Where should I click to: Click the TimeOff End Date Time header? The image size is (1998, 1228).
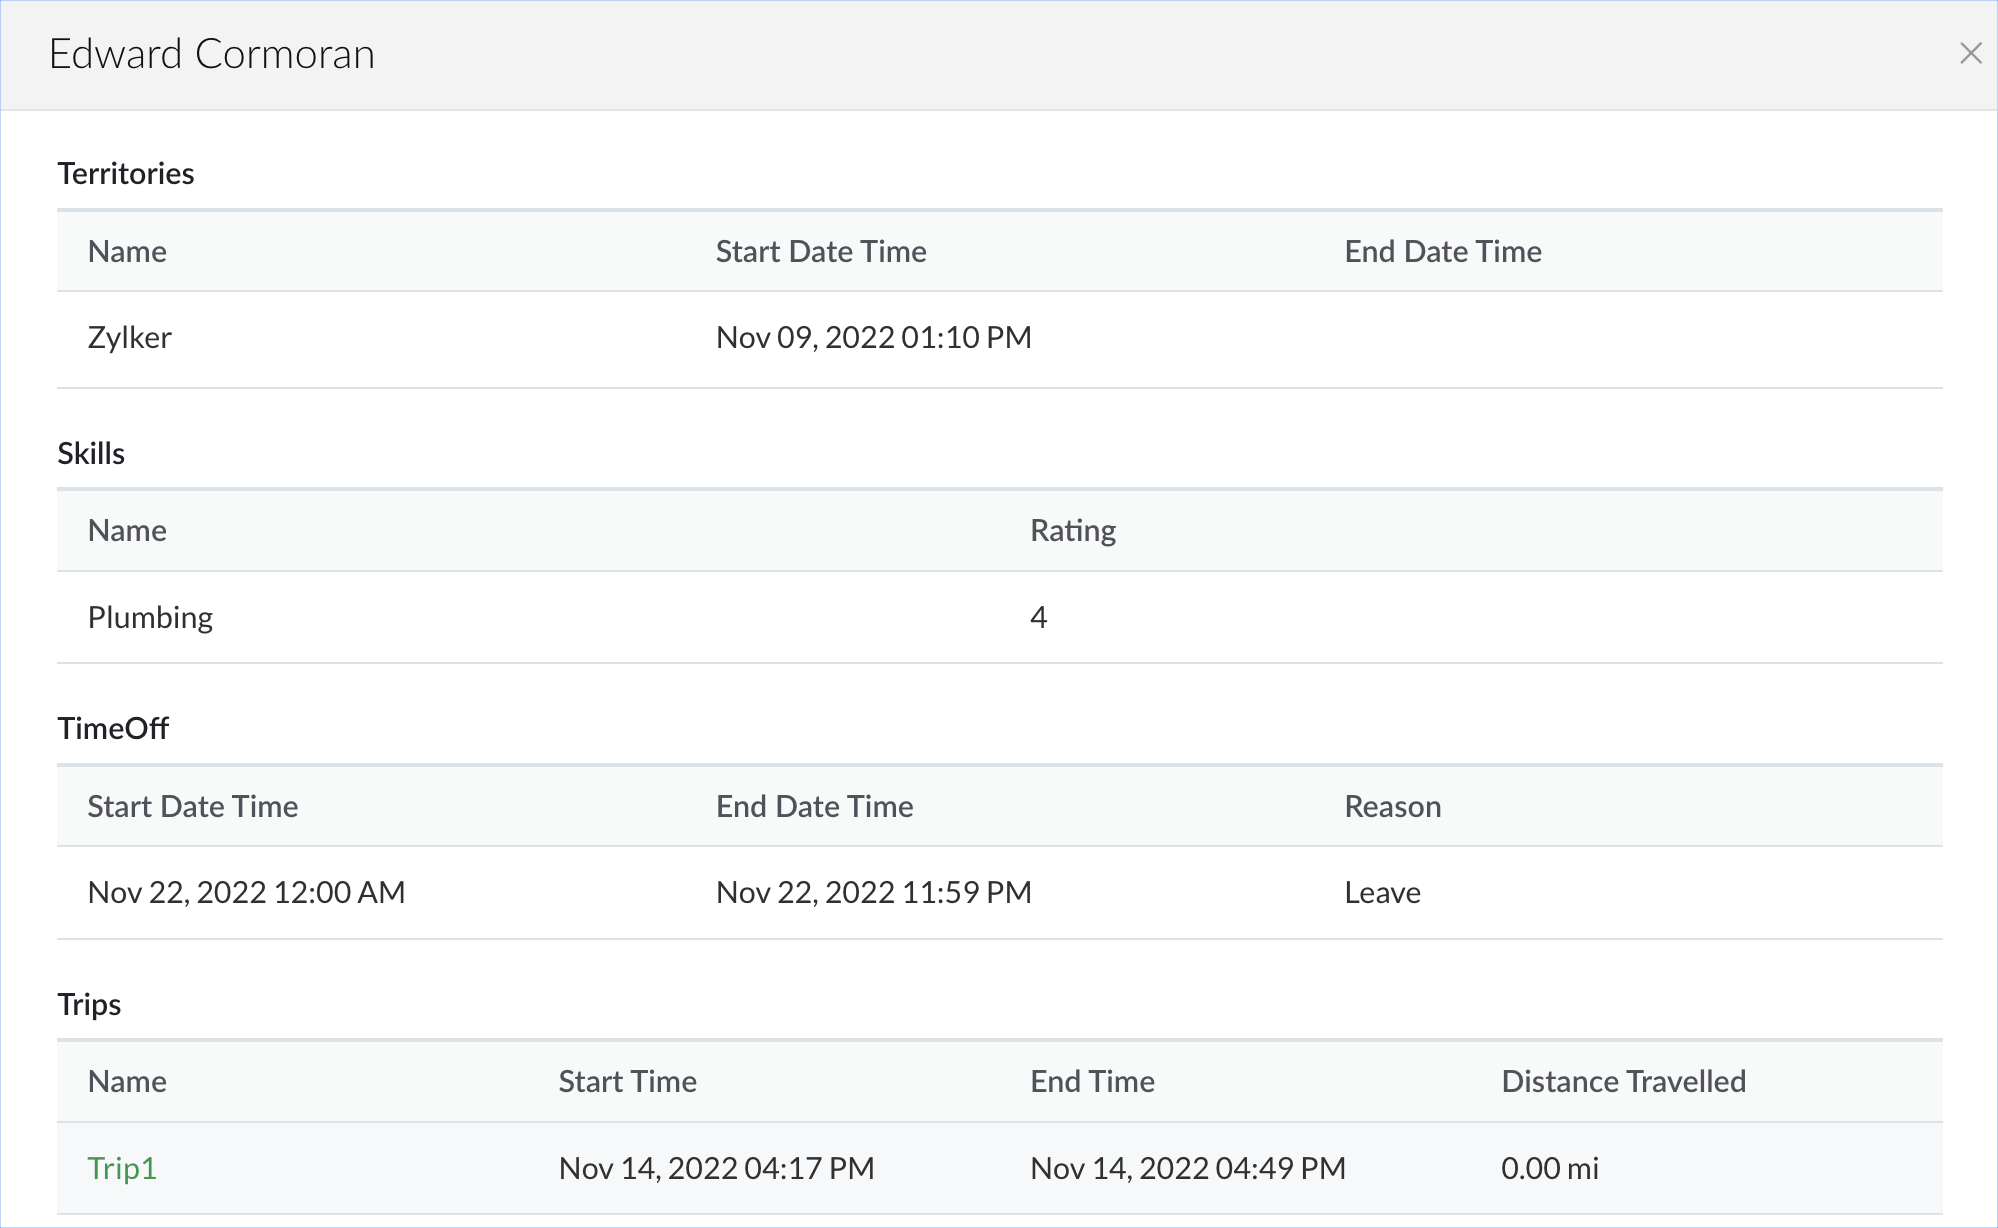tap(814, 807)
